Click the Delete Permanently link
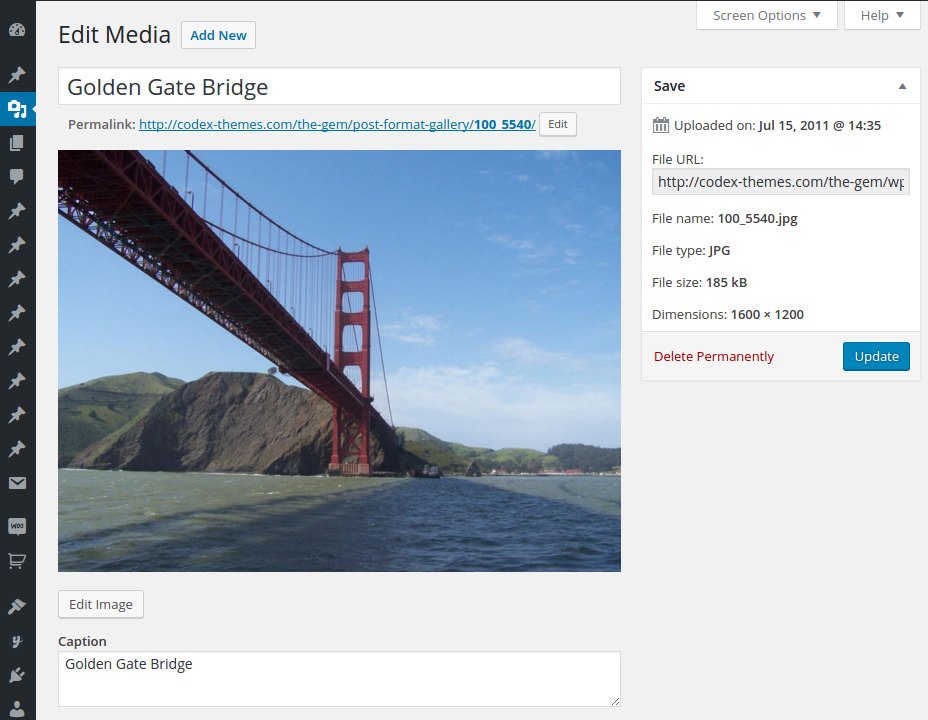The height and width of the screenshot is (720, 928). click(x=714, y=357)
